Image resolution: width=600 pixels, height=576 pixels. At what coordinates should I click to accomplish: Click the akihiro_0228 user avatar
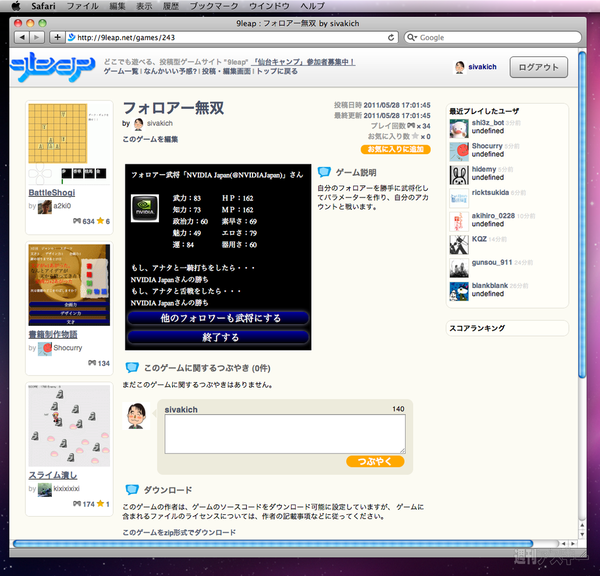[459, 222]
